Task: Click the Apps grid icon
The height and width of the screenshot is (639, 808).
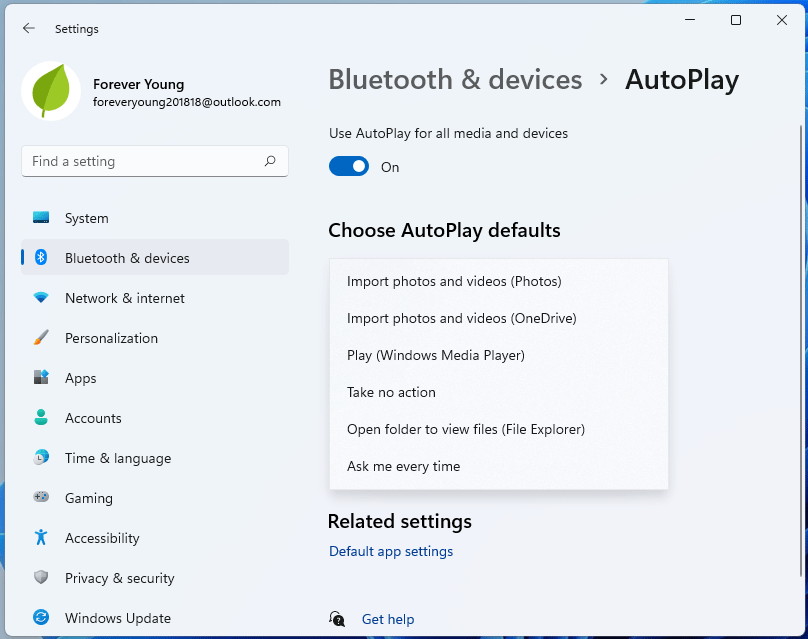Action: [x=41, y=378]
